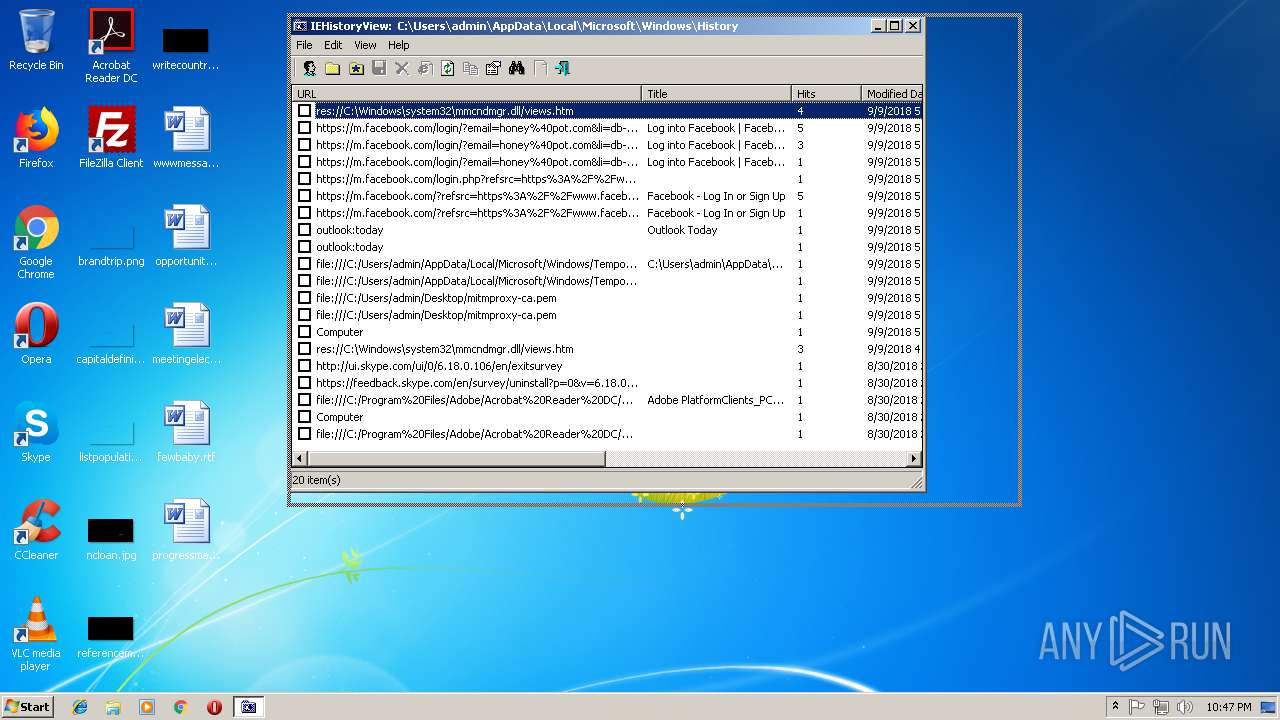Sort by the Title column header

(717, 94)
